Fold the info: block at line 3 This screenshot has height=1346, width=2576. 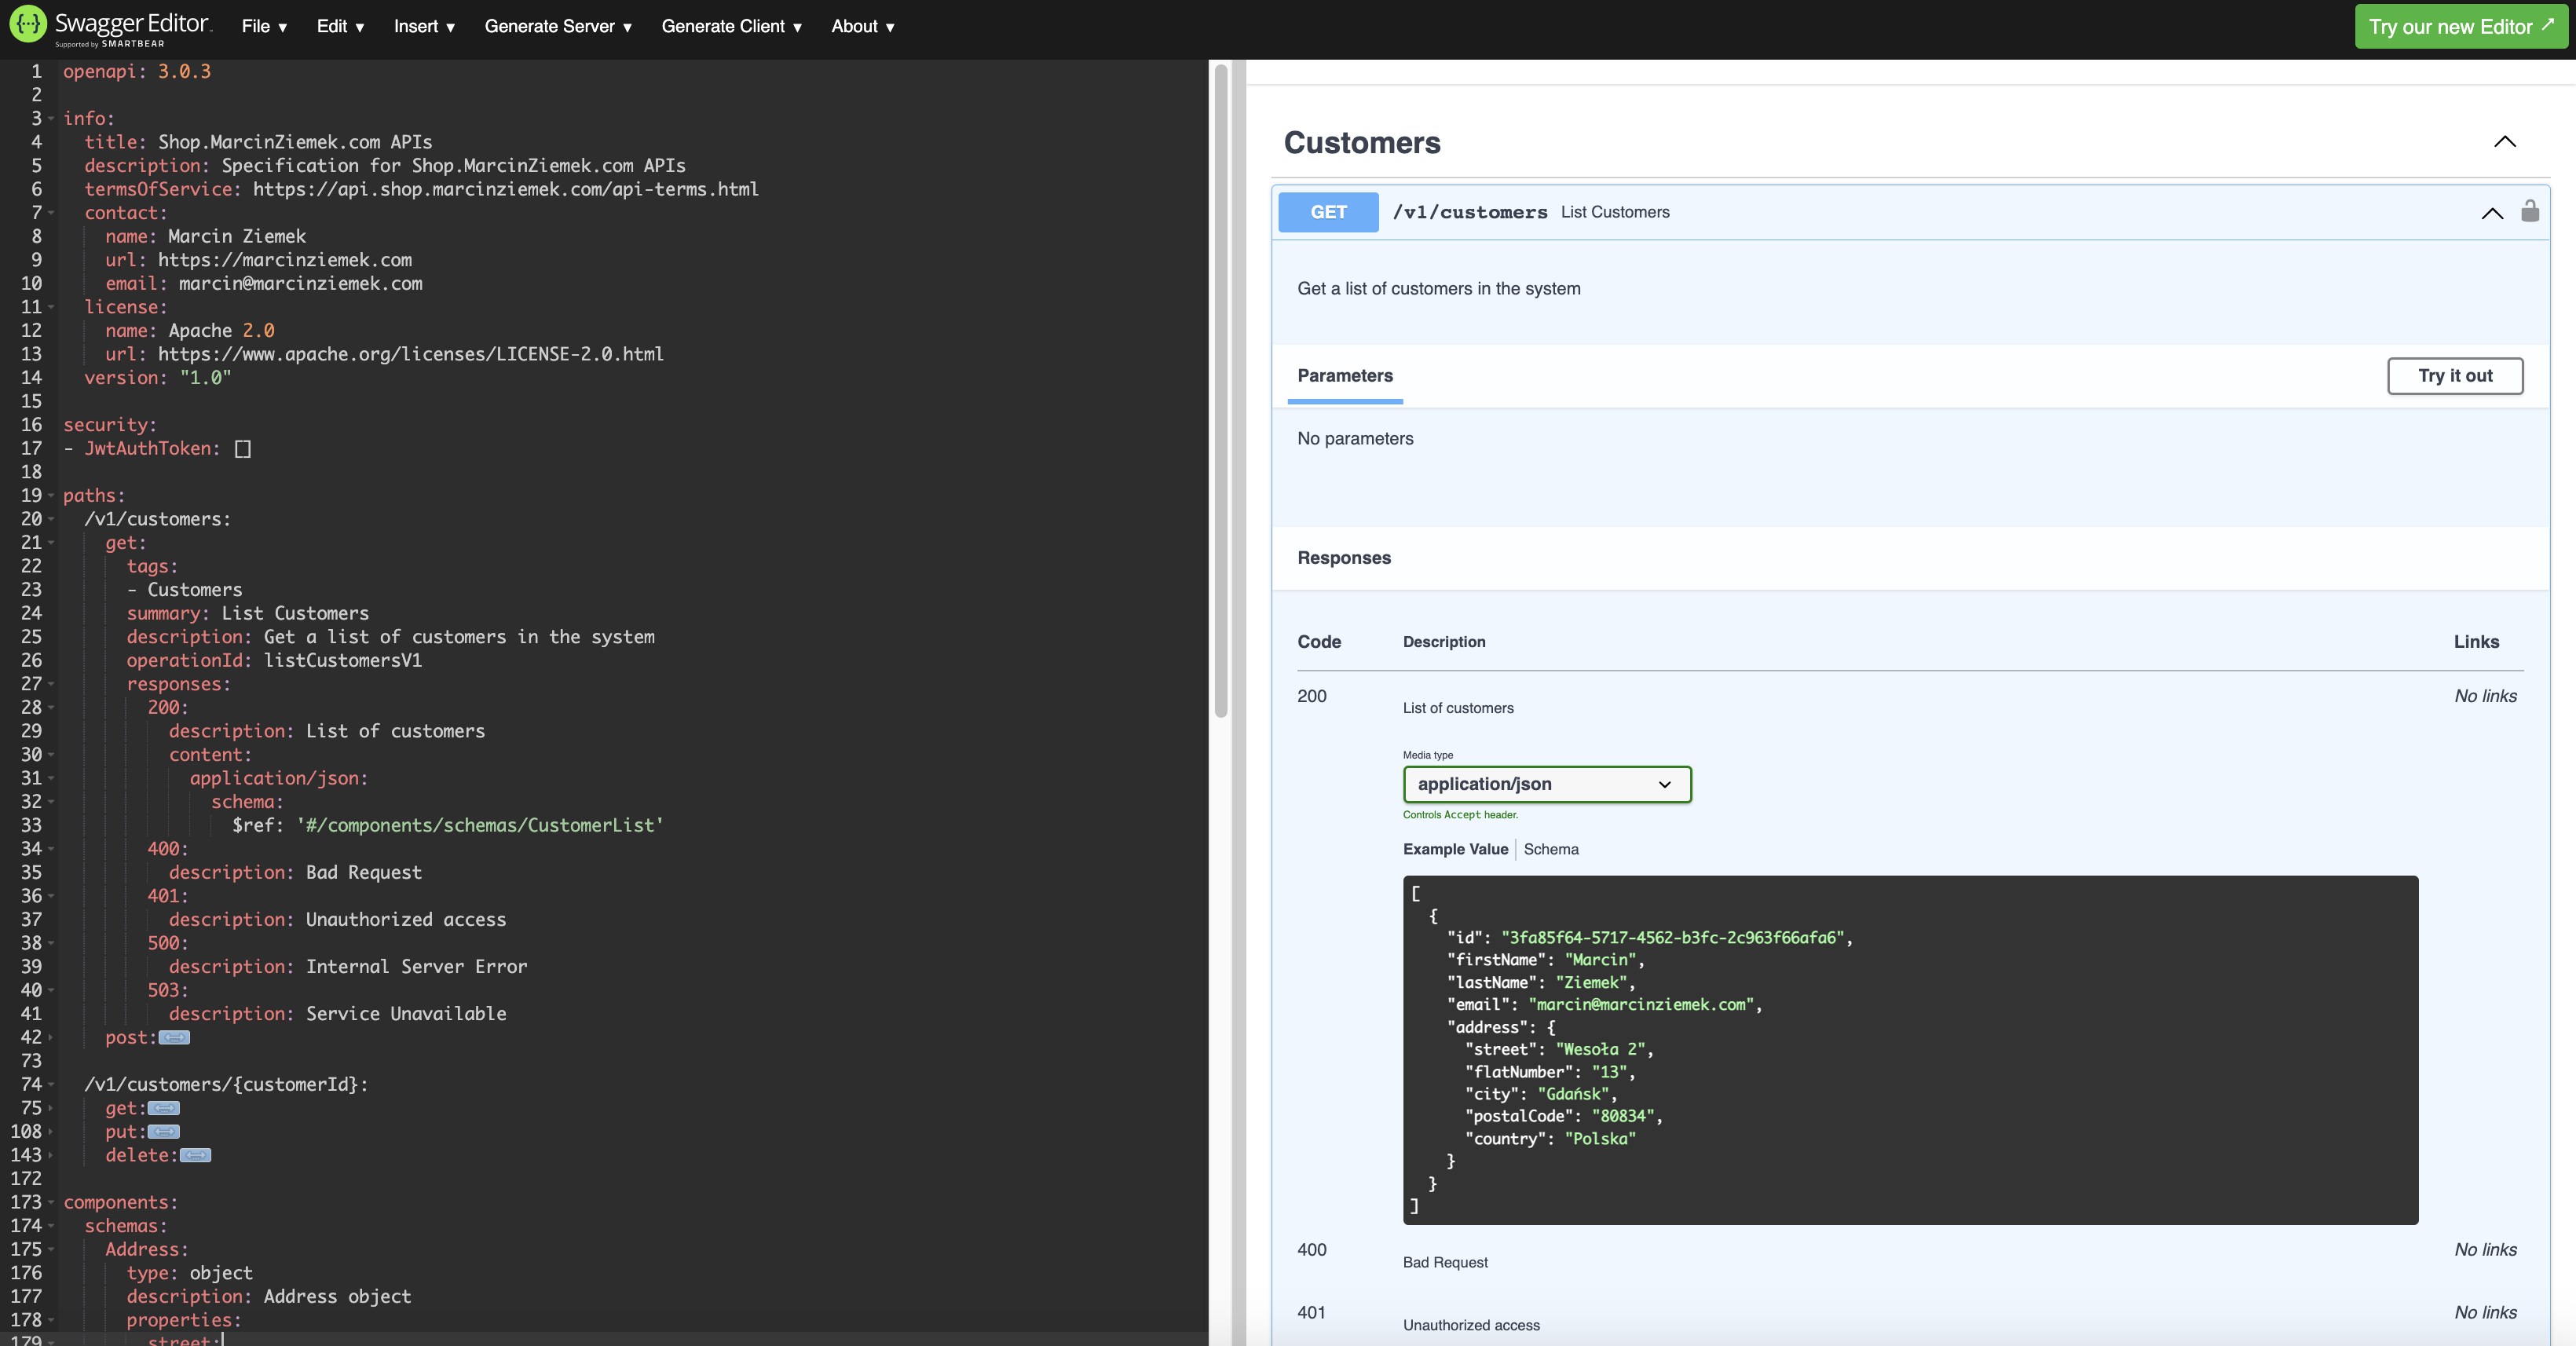coord(51,119)
